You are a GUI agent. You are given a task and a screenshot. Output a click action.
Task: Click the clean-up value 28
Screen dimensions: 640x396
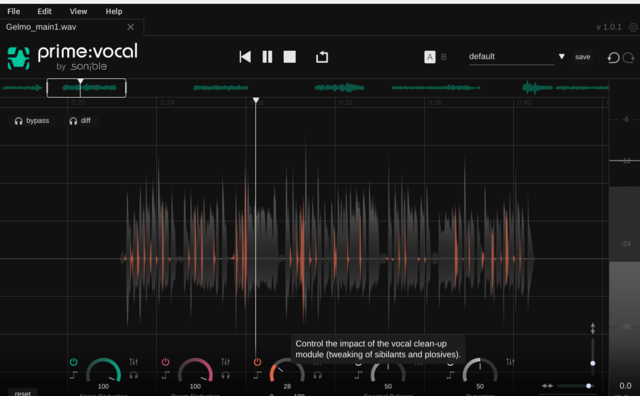coord(287,386)
